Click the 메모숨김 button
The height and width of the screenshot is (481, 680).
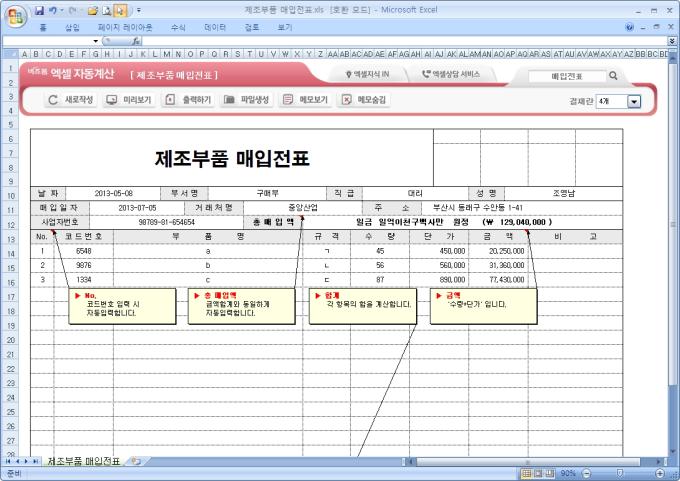(x=364, y=100)
